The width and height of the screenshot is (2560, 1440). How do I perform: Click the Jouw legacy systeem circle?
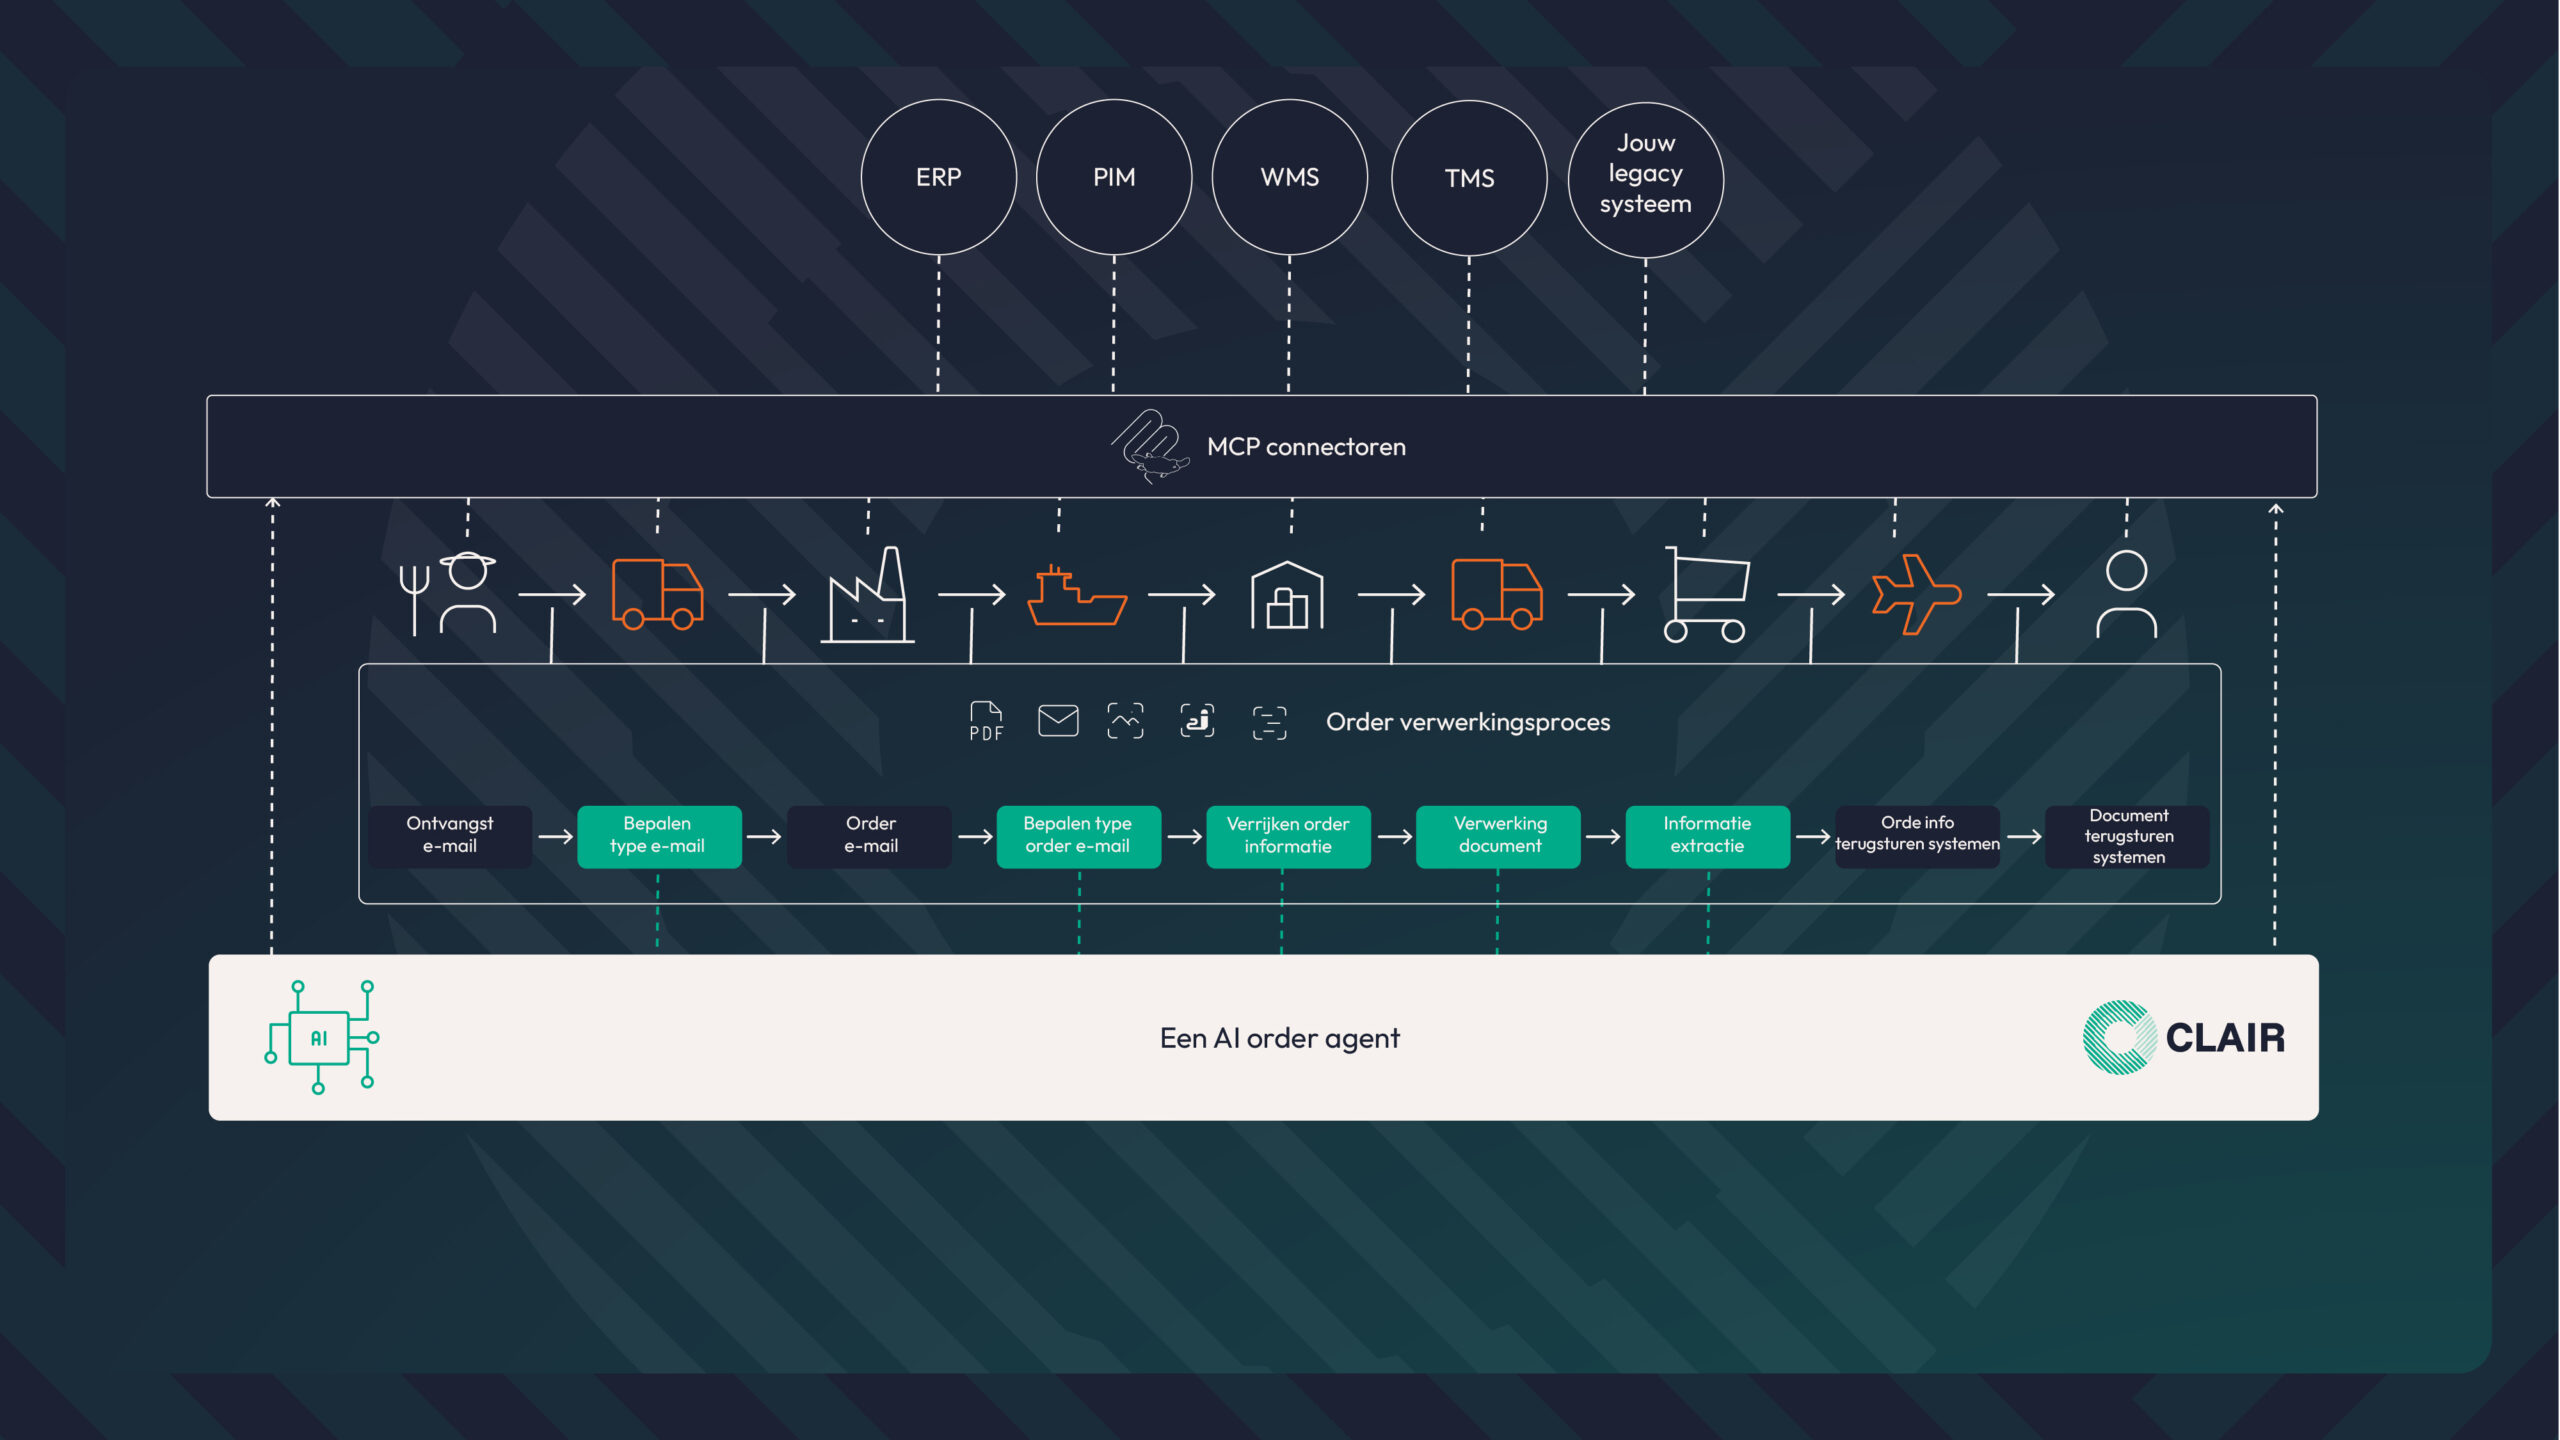tap(1645, 179)
